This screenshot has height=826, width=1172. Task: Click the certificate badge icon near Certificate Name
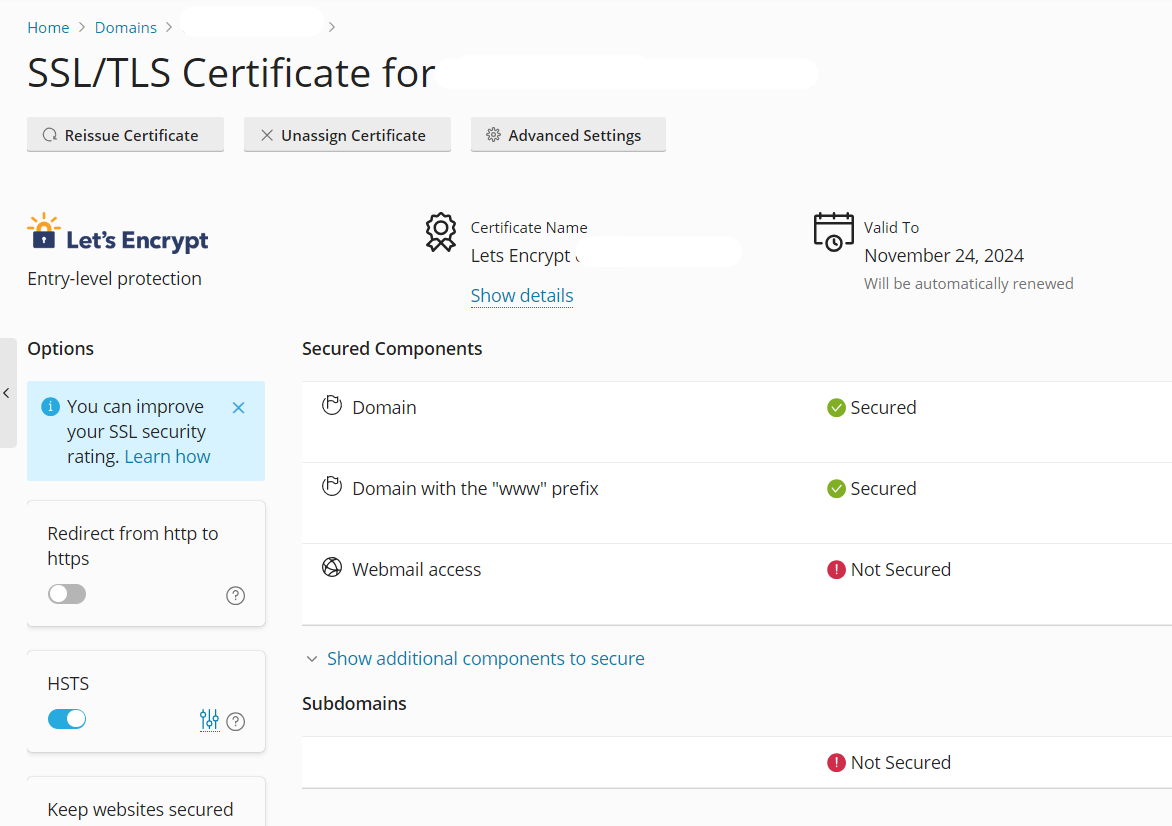(440, 231)
